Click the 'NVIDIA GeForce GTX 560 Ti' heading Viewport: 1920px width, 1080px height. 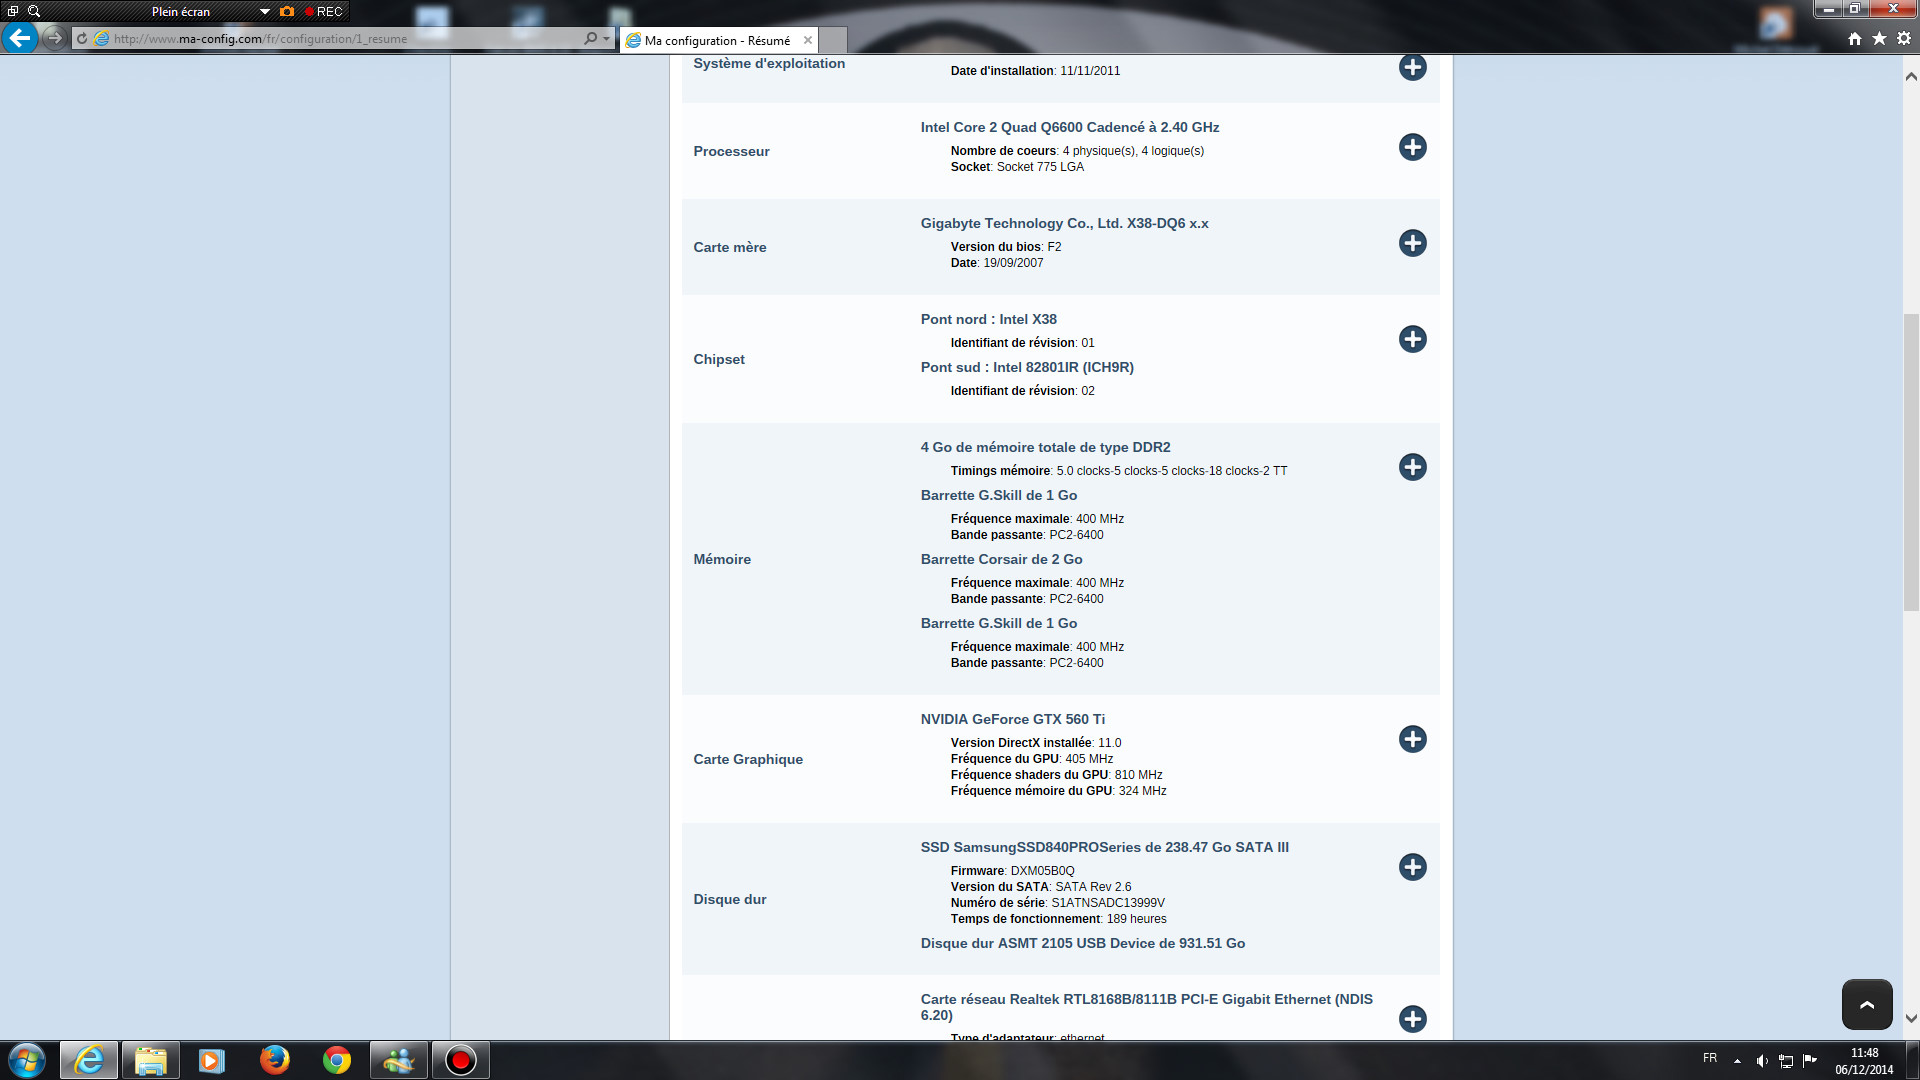pos(1012,719)
